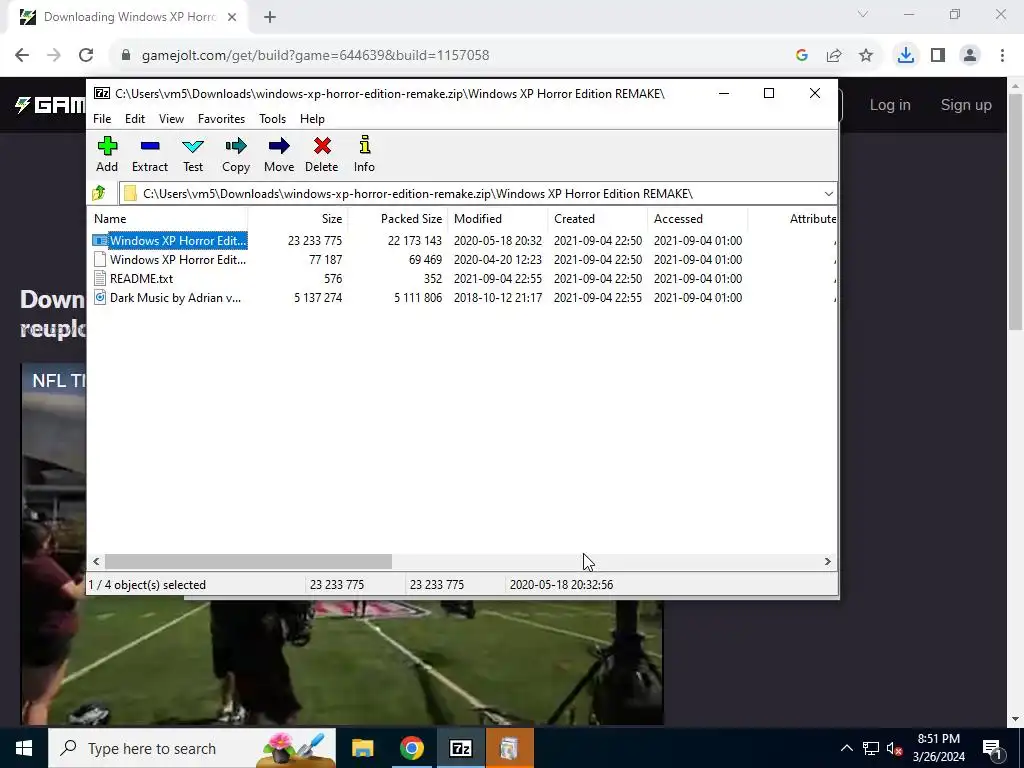Sort by Packed Size column
This screenshot has height=768, width=1024.
click(x=397, y=219)
